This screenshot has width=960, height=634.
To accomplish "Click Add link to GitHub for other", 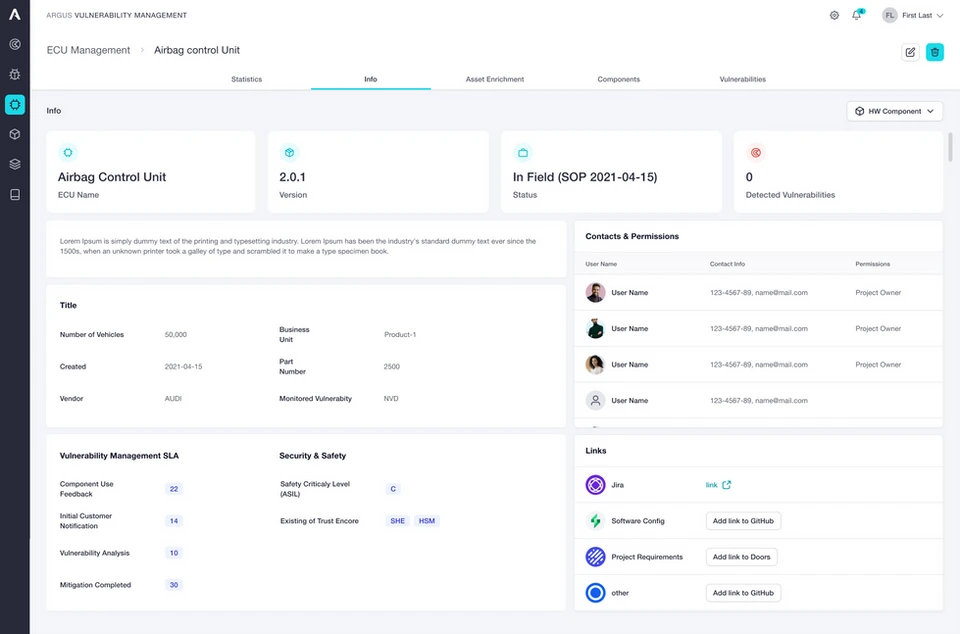I will [x=743, y=593].
